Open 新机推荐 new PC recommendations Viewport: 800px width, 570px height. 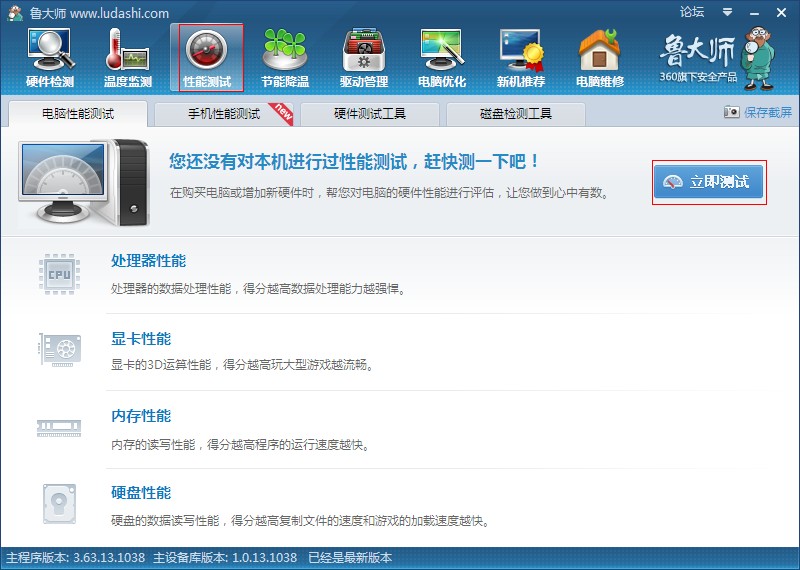click(x=521, y=58)
